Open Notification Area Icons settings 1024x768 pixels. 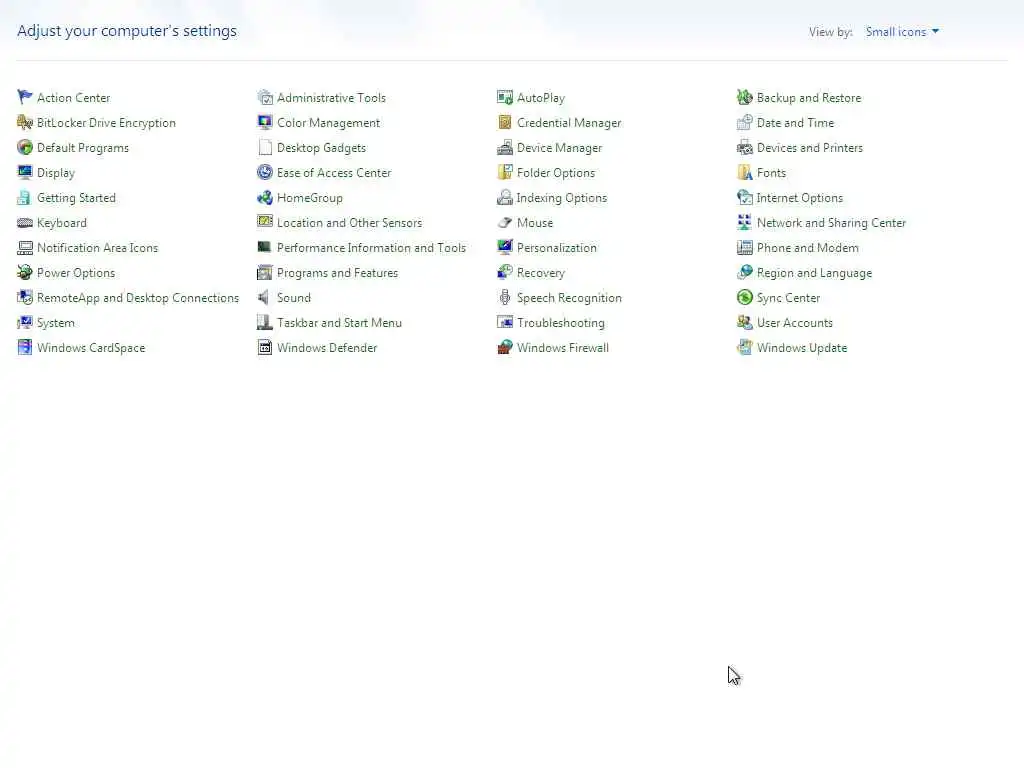(97, 248)
